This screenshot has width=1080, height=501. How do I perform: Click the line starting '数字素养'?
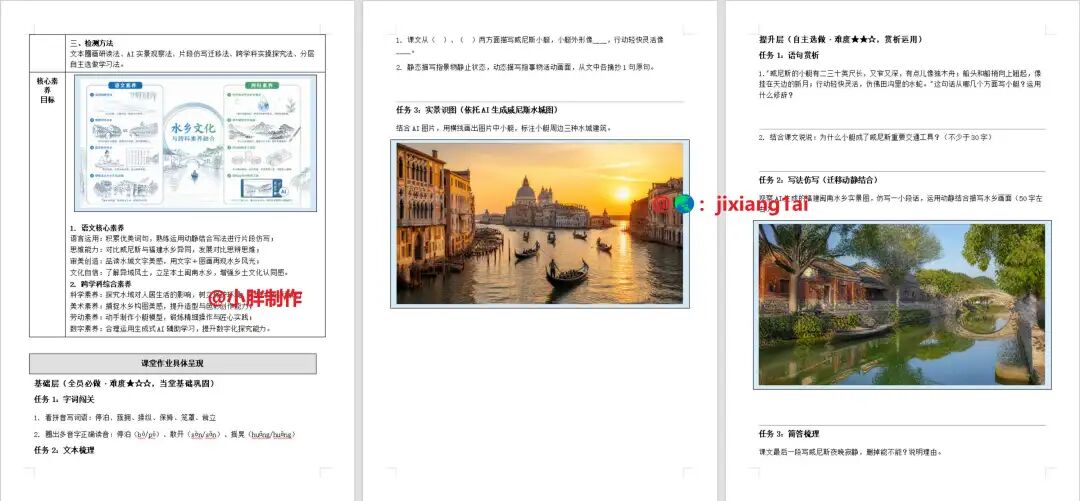click(171, 329)
